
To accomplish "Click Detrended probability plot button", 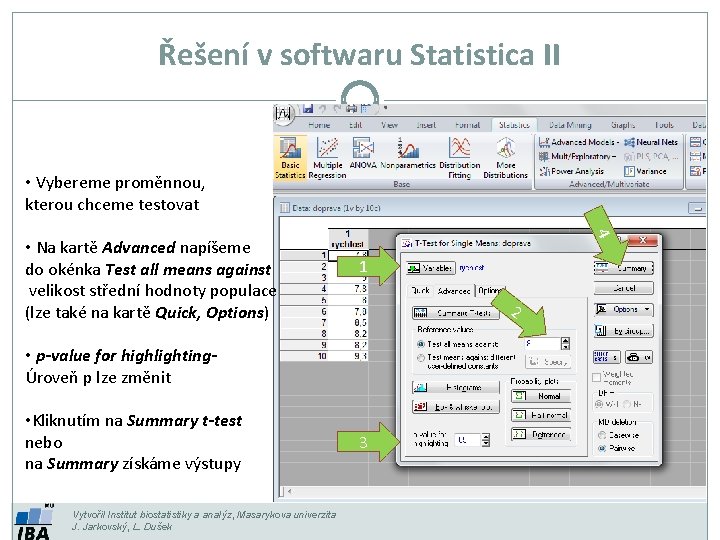I will pos(541,434).
